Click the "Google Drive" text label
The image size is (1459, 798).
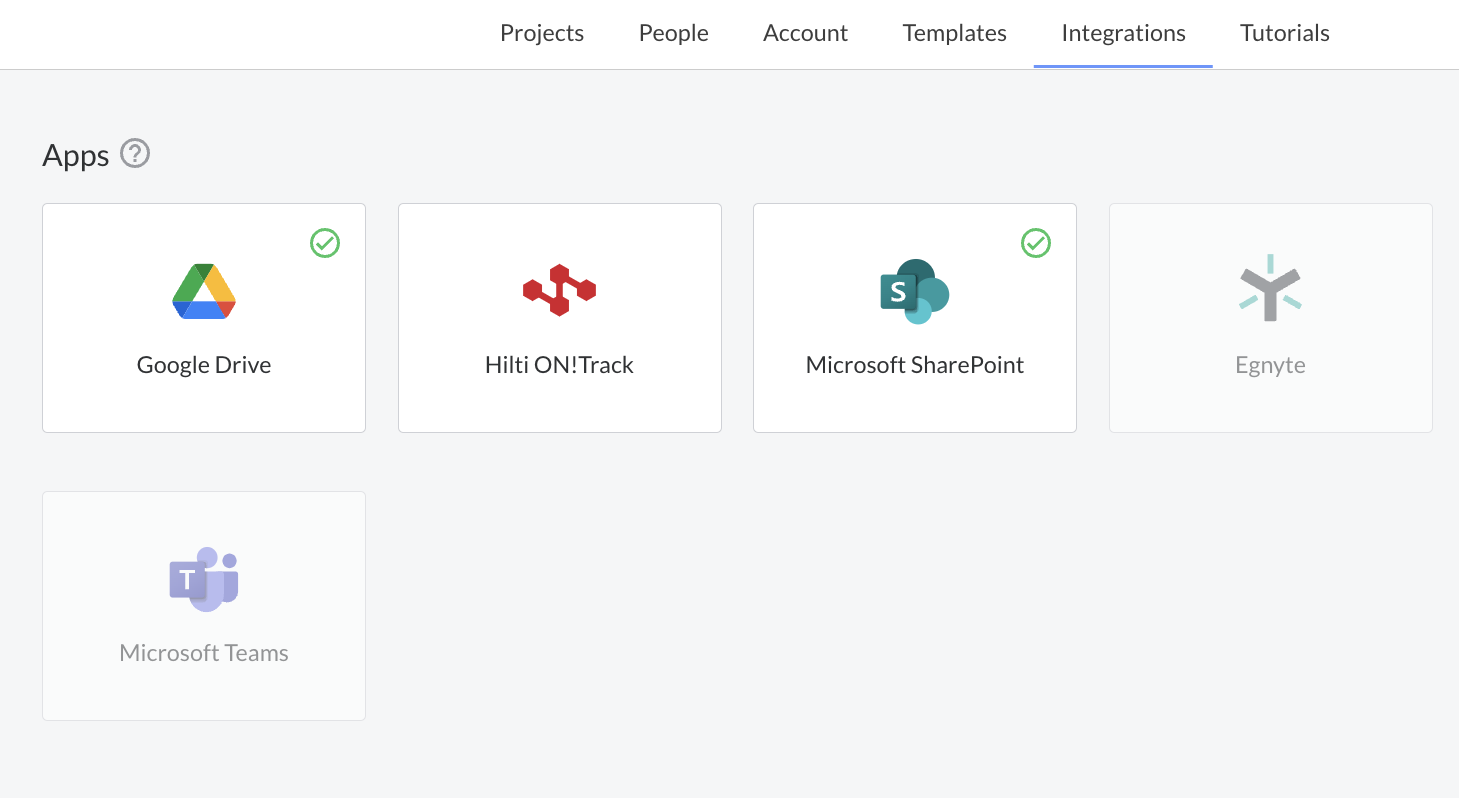(x=204, y=365)
